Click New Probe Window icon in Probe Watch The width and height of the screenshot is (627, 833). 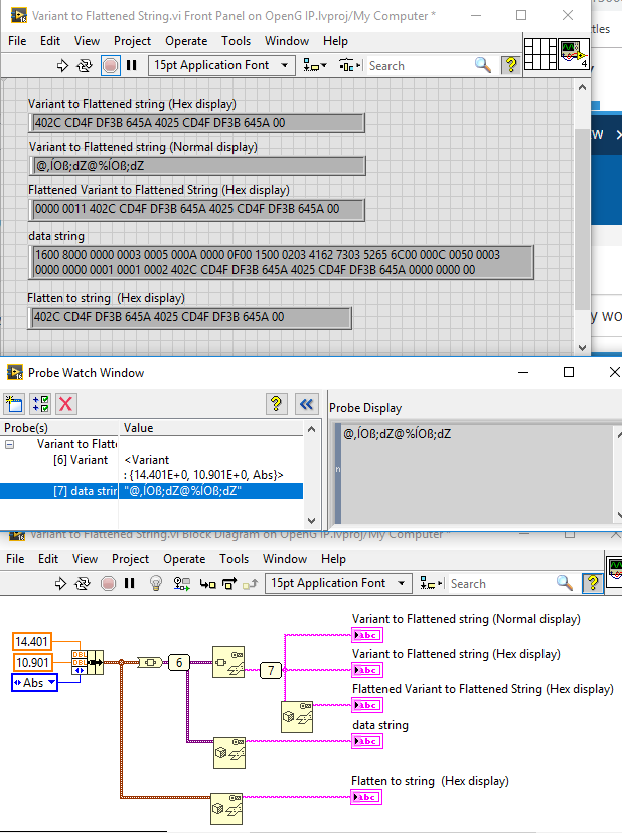14,404
